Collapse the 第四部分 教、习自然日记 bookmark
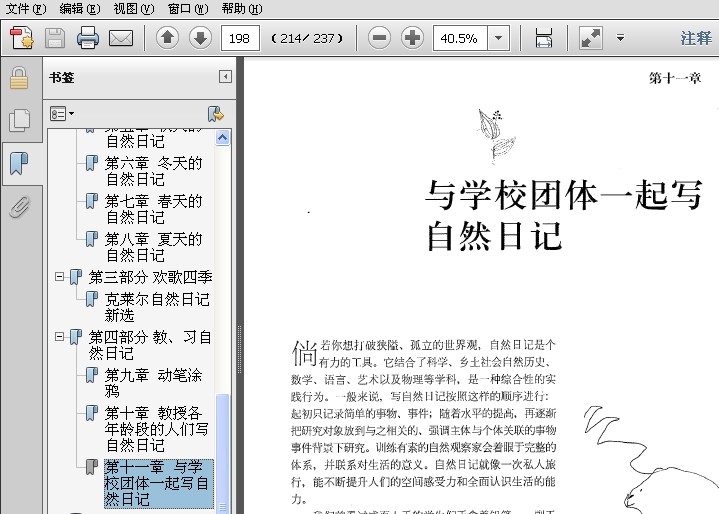 click(59, 337)
